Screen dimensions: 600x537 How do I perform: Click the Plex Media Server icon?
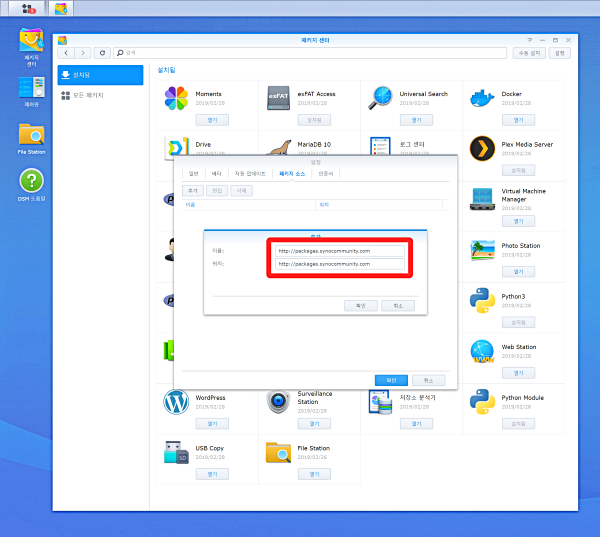click(482, 149)
